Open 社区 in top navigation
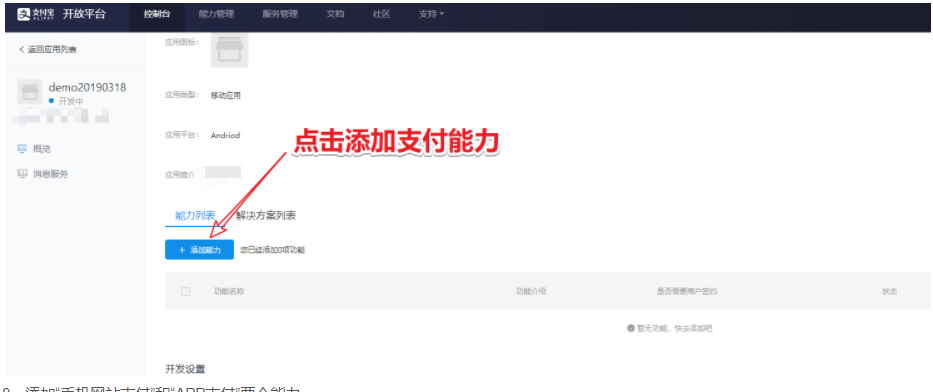Screen dimensions: 933x392 coord(381,14)
